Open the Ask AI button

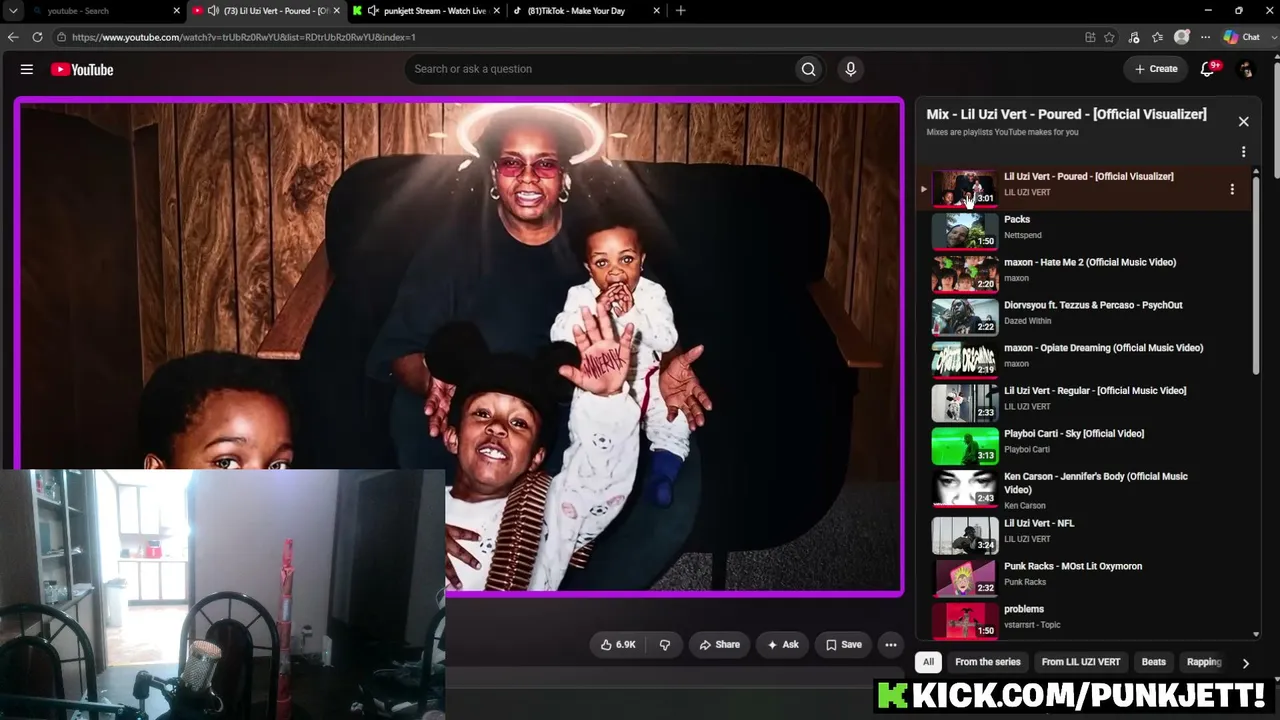782,645
